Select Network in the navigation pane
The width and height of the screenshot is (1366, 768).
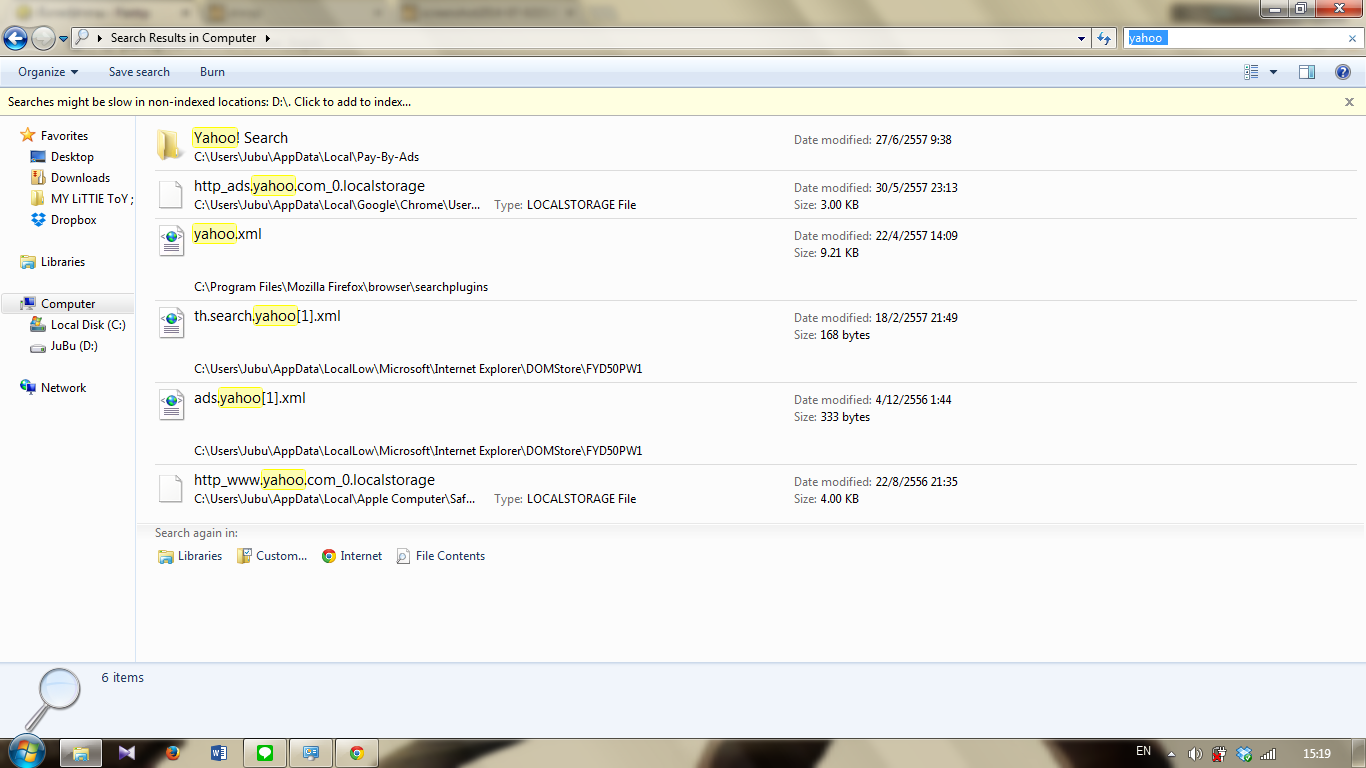[64, 388]
